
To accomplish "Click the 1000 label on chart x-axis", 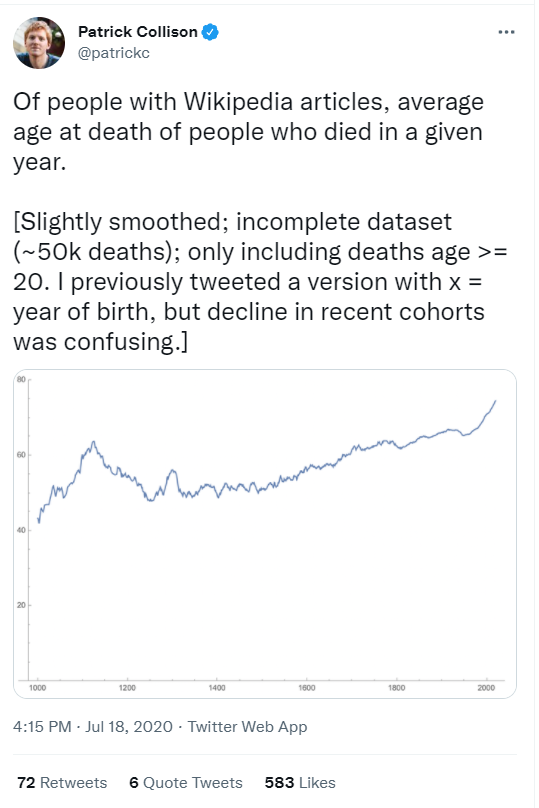I will (37, 688).
